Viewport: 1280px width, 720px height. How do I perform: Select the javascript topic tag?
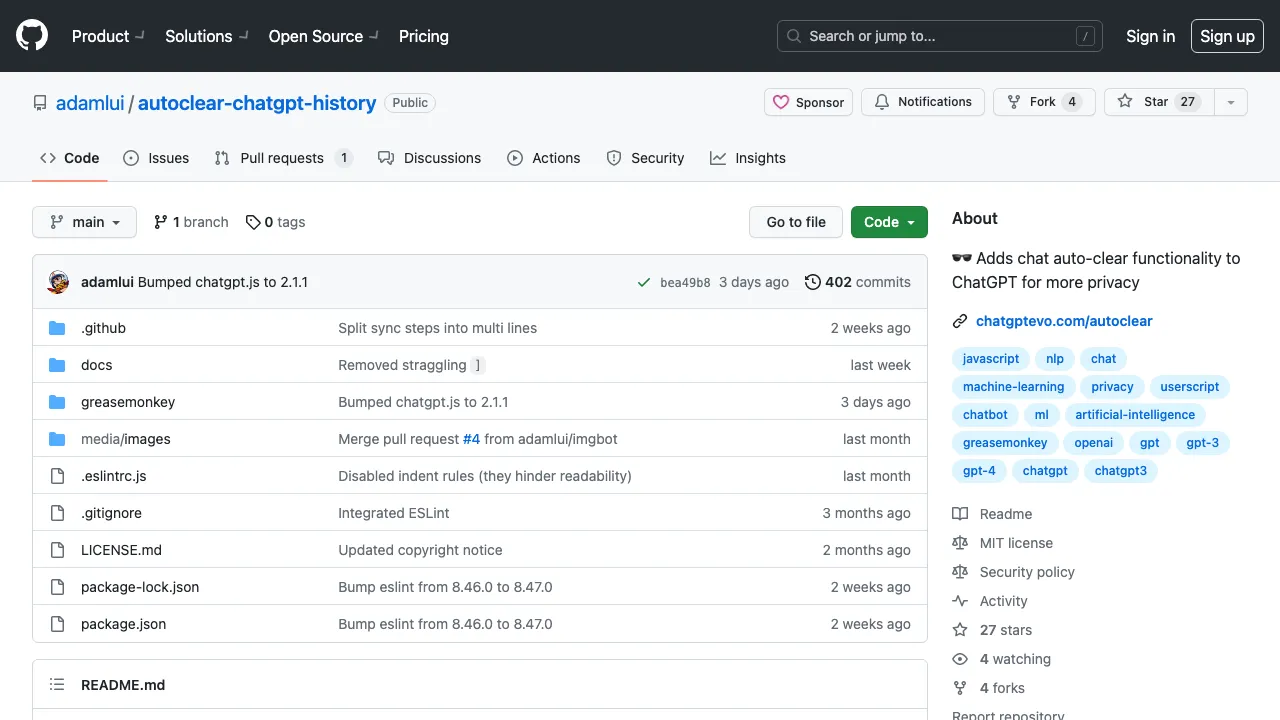(x=991, y=359)
